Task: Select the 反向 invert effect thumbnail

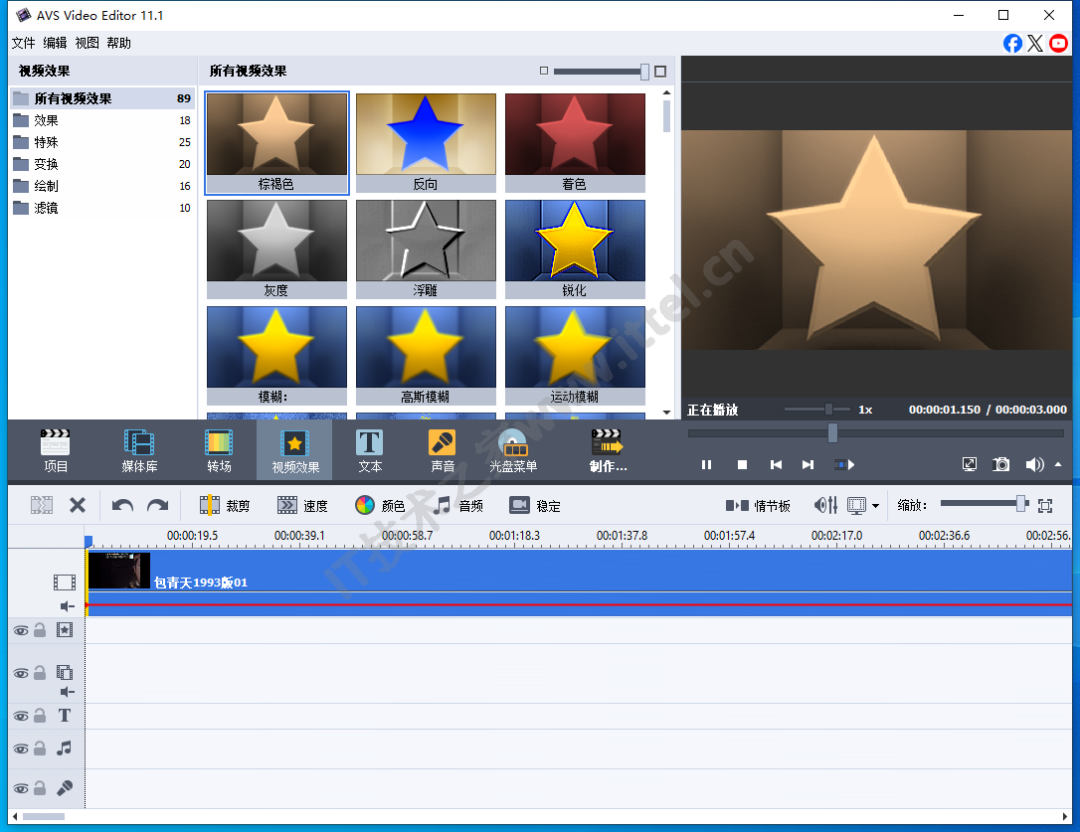Action: click(426, 143)
